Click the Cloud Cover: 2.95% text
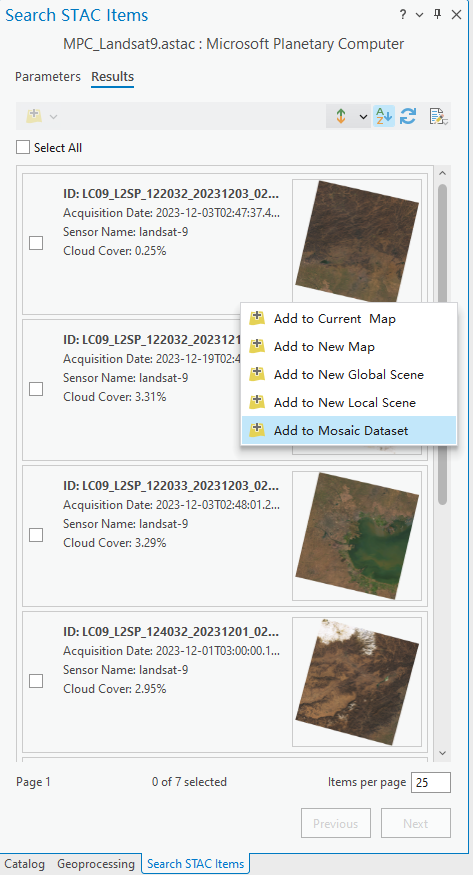The height and width of the screenshot is (875, 473). 115,689
